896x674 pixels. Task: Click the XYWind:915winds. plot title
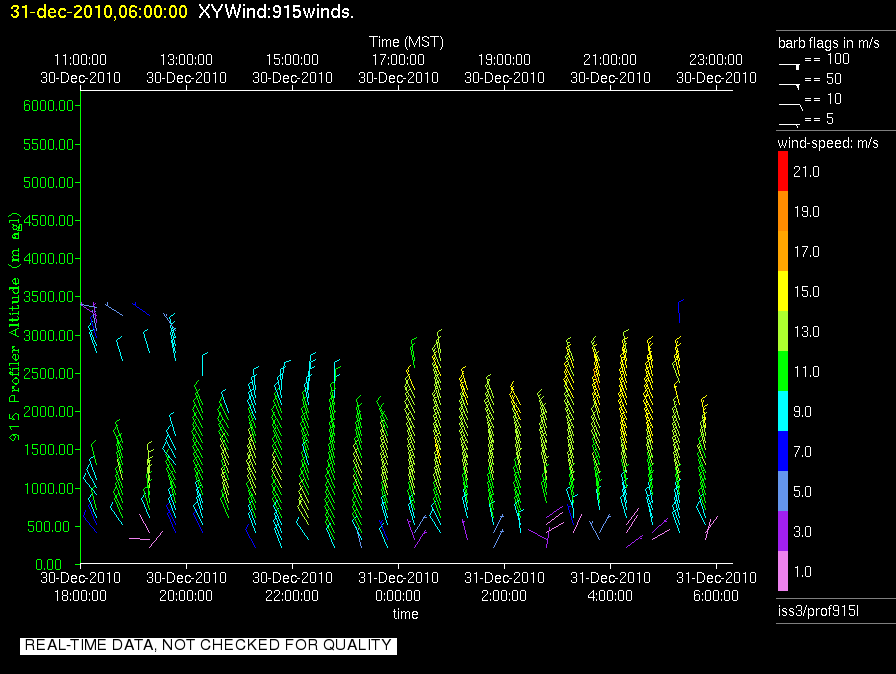276,12
